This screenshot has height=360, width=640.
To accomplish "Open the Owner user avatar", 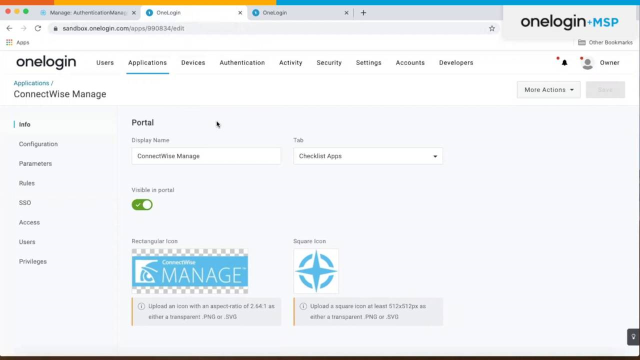I will 587,63.
